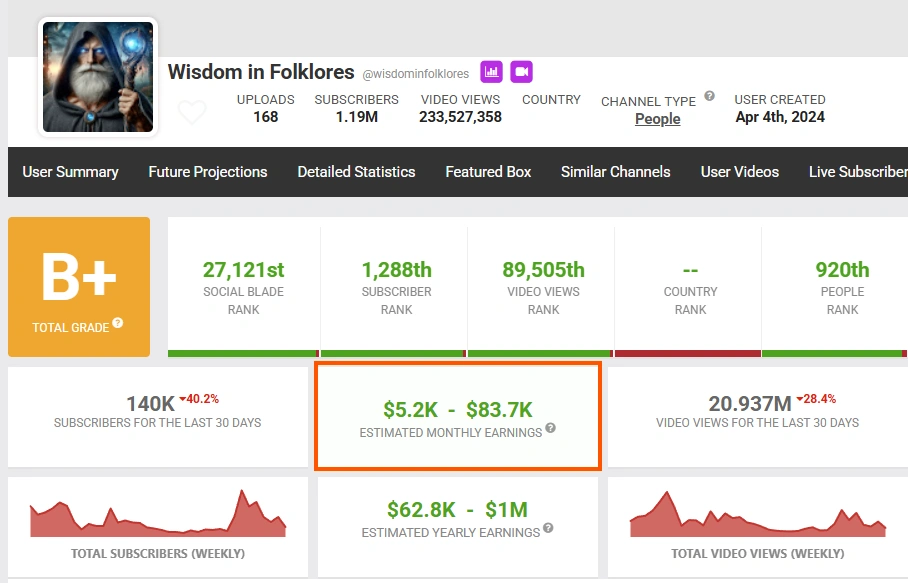The image size is (908, 583).
Task: Click the 27,121st Social Blade rank
Action: [244, 270]
